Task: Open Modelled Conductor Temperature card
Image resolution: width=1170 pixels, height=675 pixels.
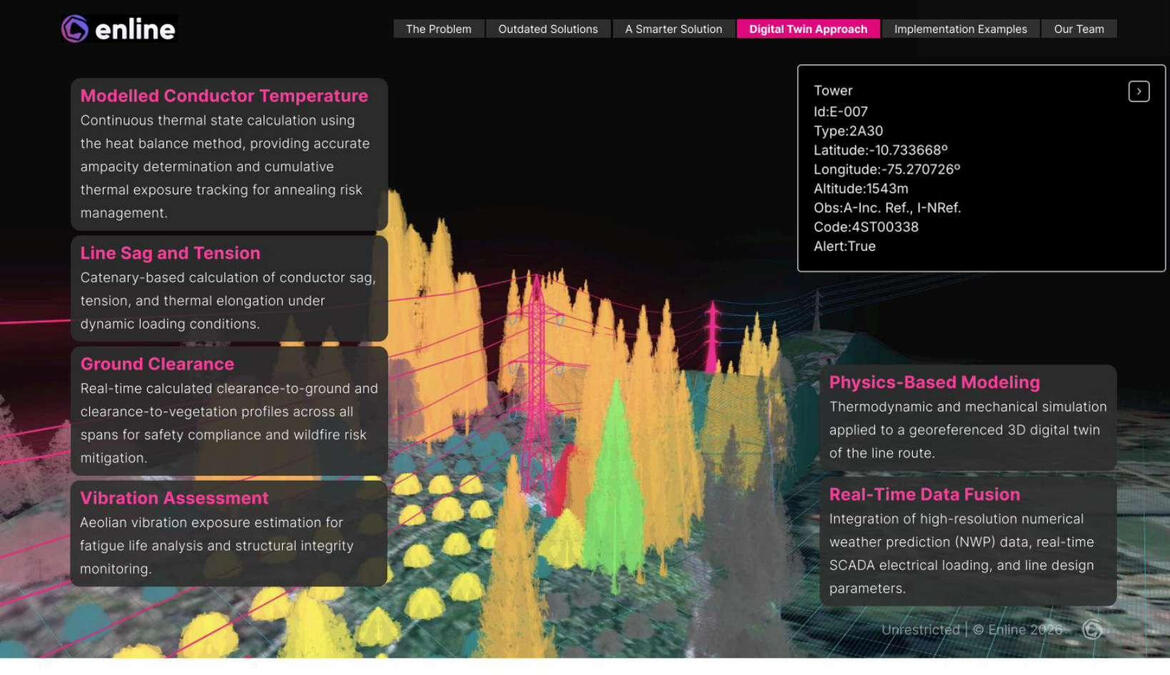Action: [229, 154]
